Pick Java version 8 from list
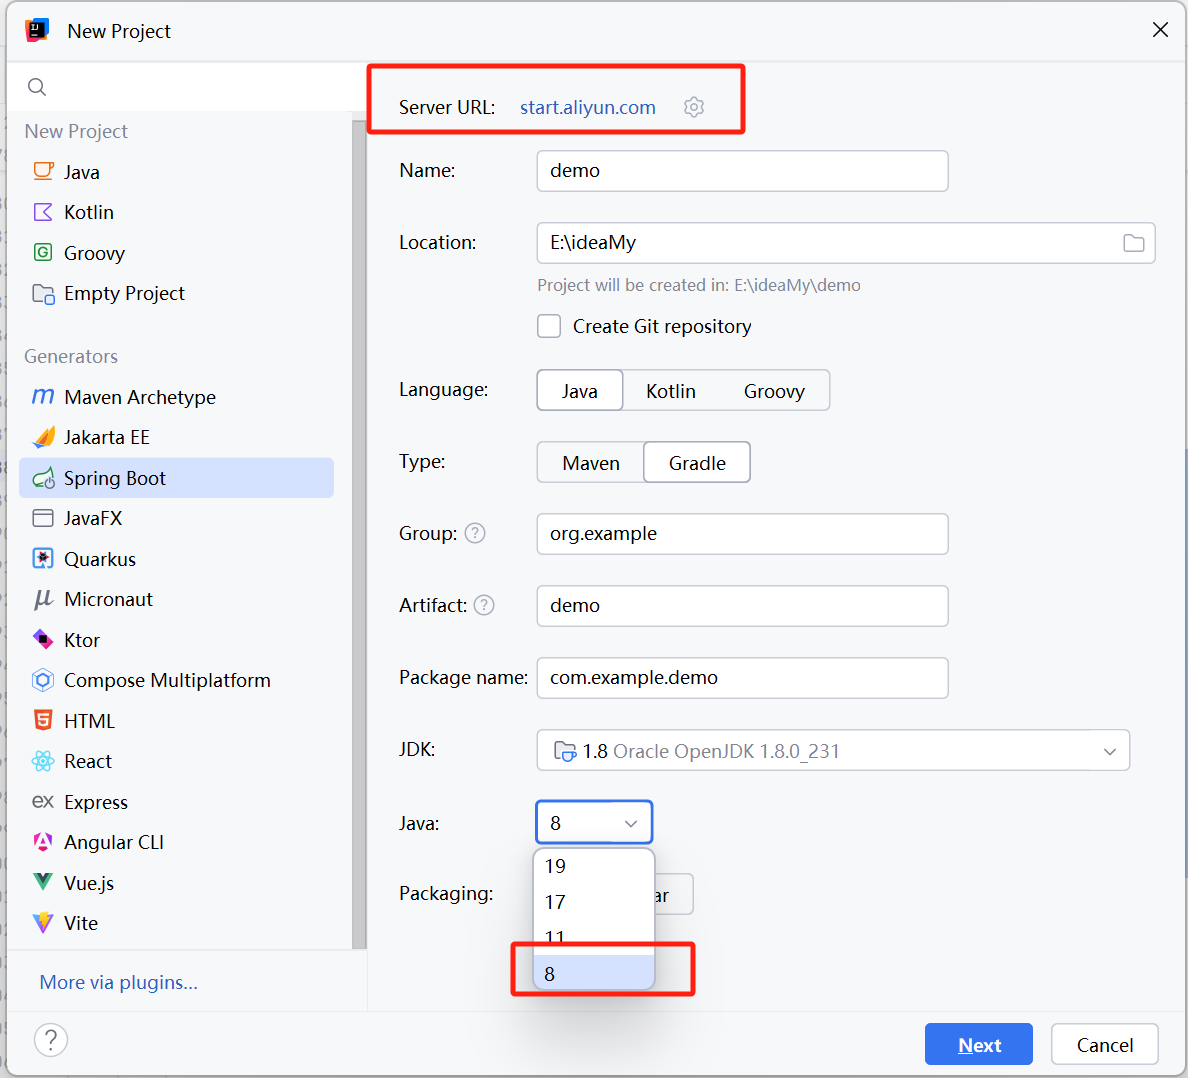 tap(594, 973)
